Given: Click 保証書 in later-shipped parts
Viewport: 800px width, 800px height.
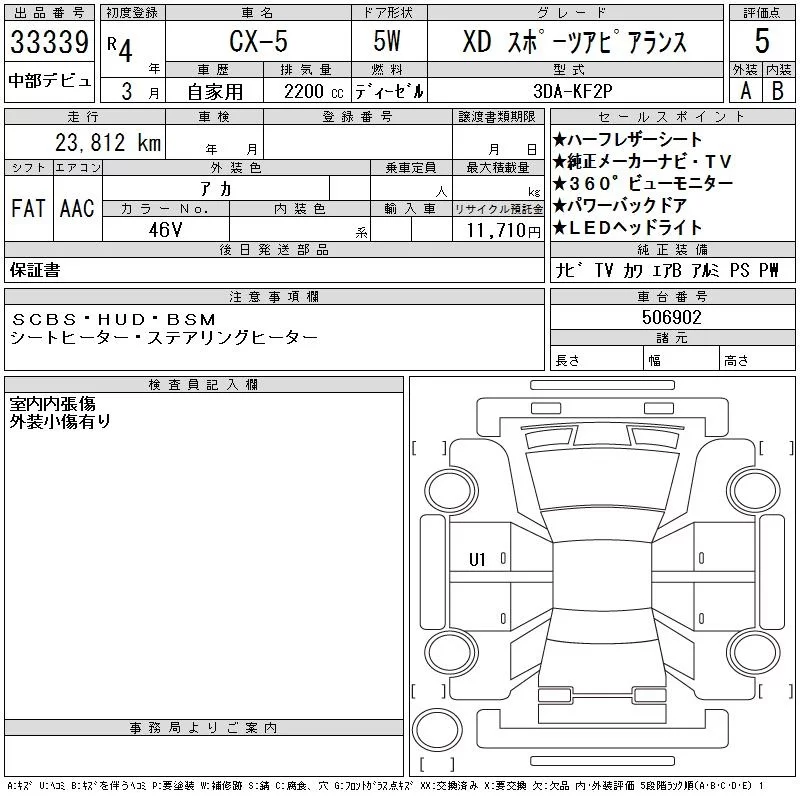Looking at the screenshot, I should click(x=35, y=270).
